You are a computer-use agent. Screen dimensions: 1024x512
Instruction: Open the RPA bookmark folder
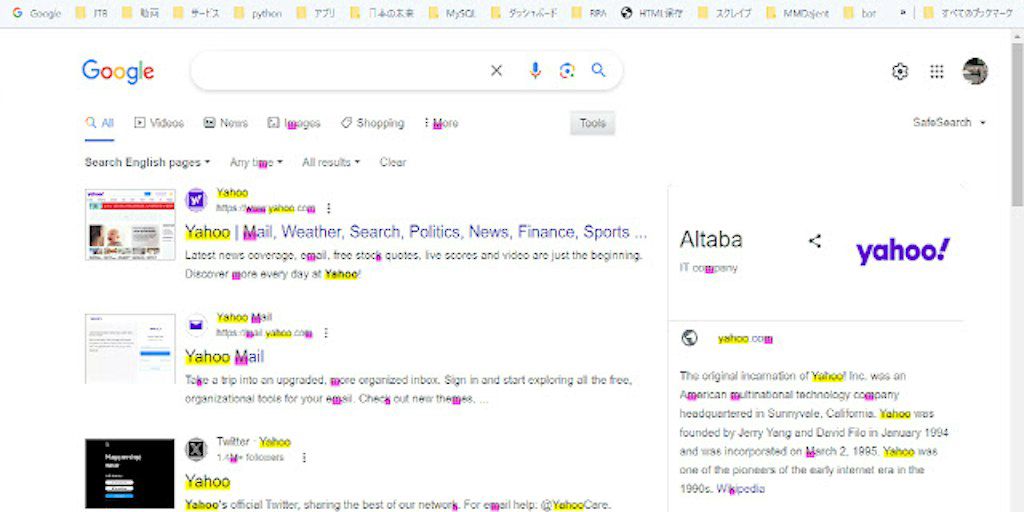(589, 13)
